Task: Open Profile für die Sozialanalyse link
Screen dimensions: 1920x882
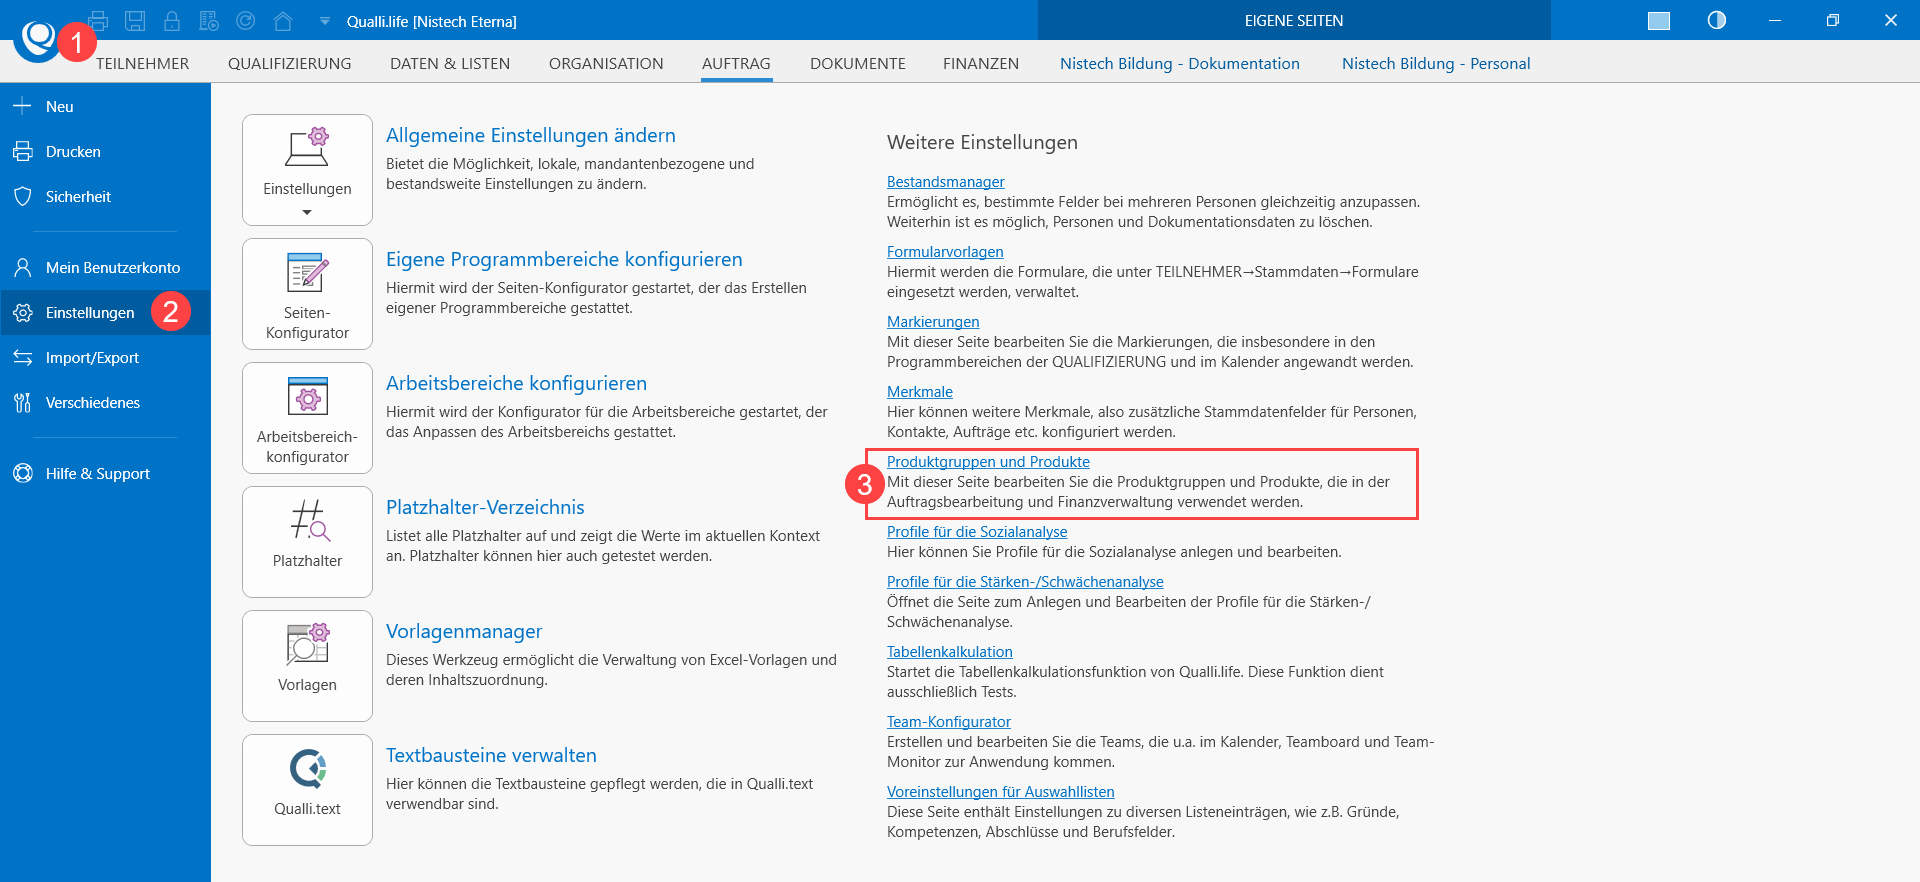Action: click(977, 531)
